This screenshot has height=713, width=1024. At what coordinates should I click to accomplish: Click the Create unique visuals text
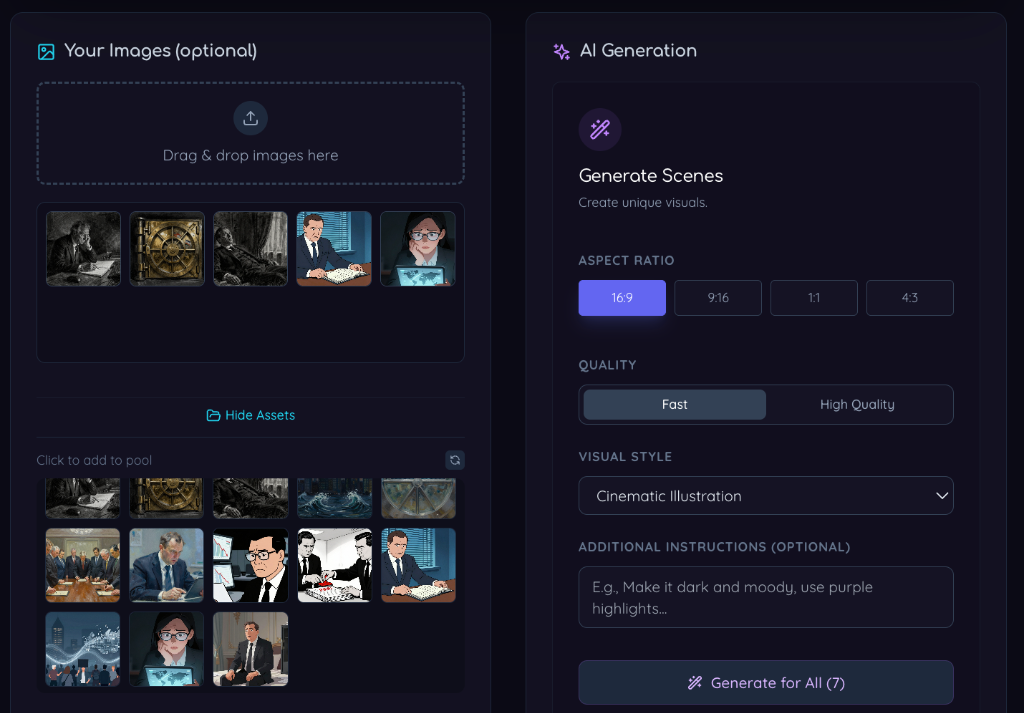coord(643,202)
